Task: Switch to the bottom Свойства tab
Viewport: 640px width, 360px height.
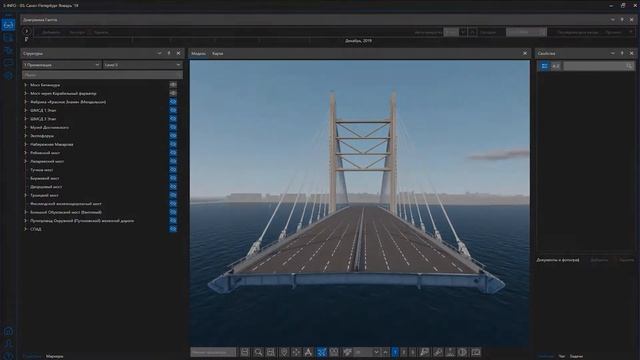Action: pos(545,356)
